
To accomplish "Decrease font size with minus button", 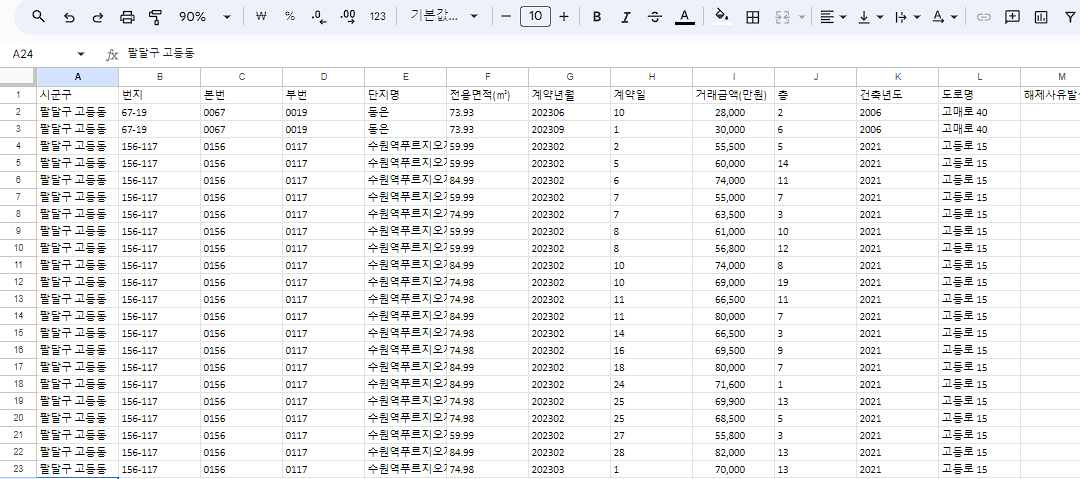I will (506, 17).
